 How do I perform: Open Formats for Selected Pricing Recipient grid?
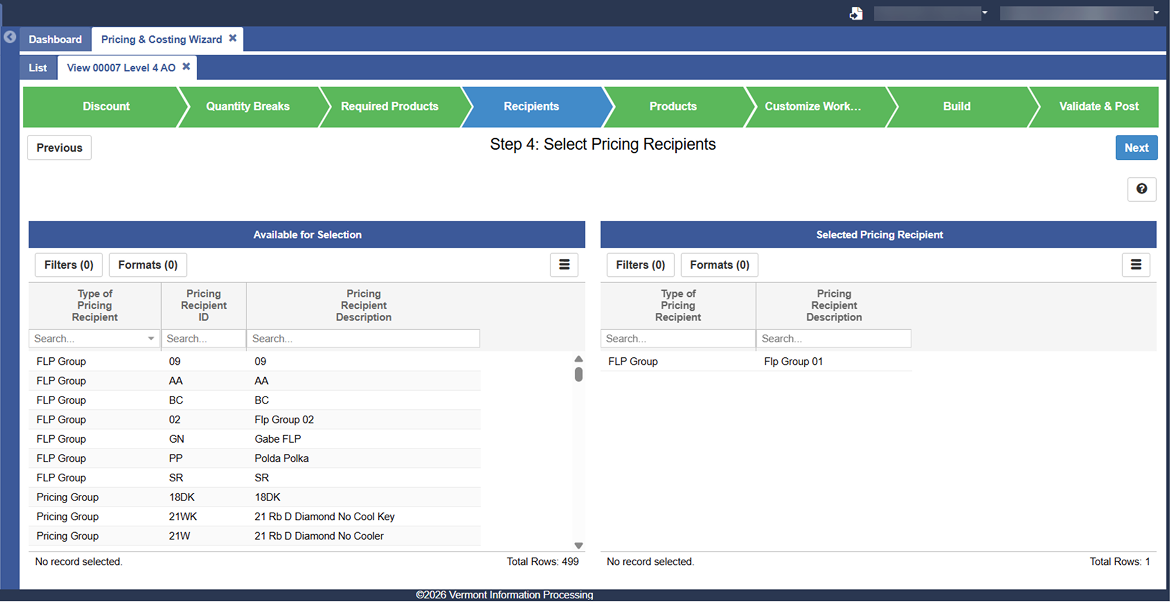tap(719, 264)
